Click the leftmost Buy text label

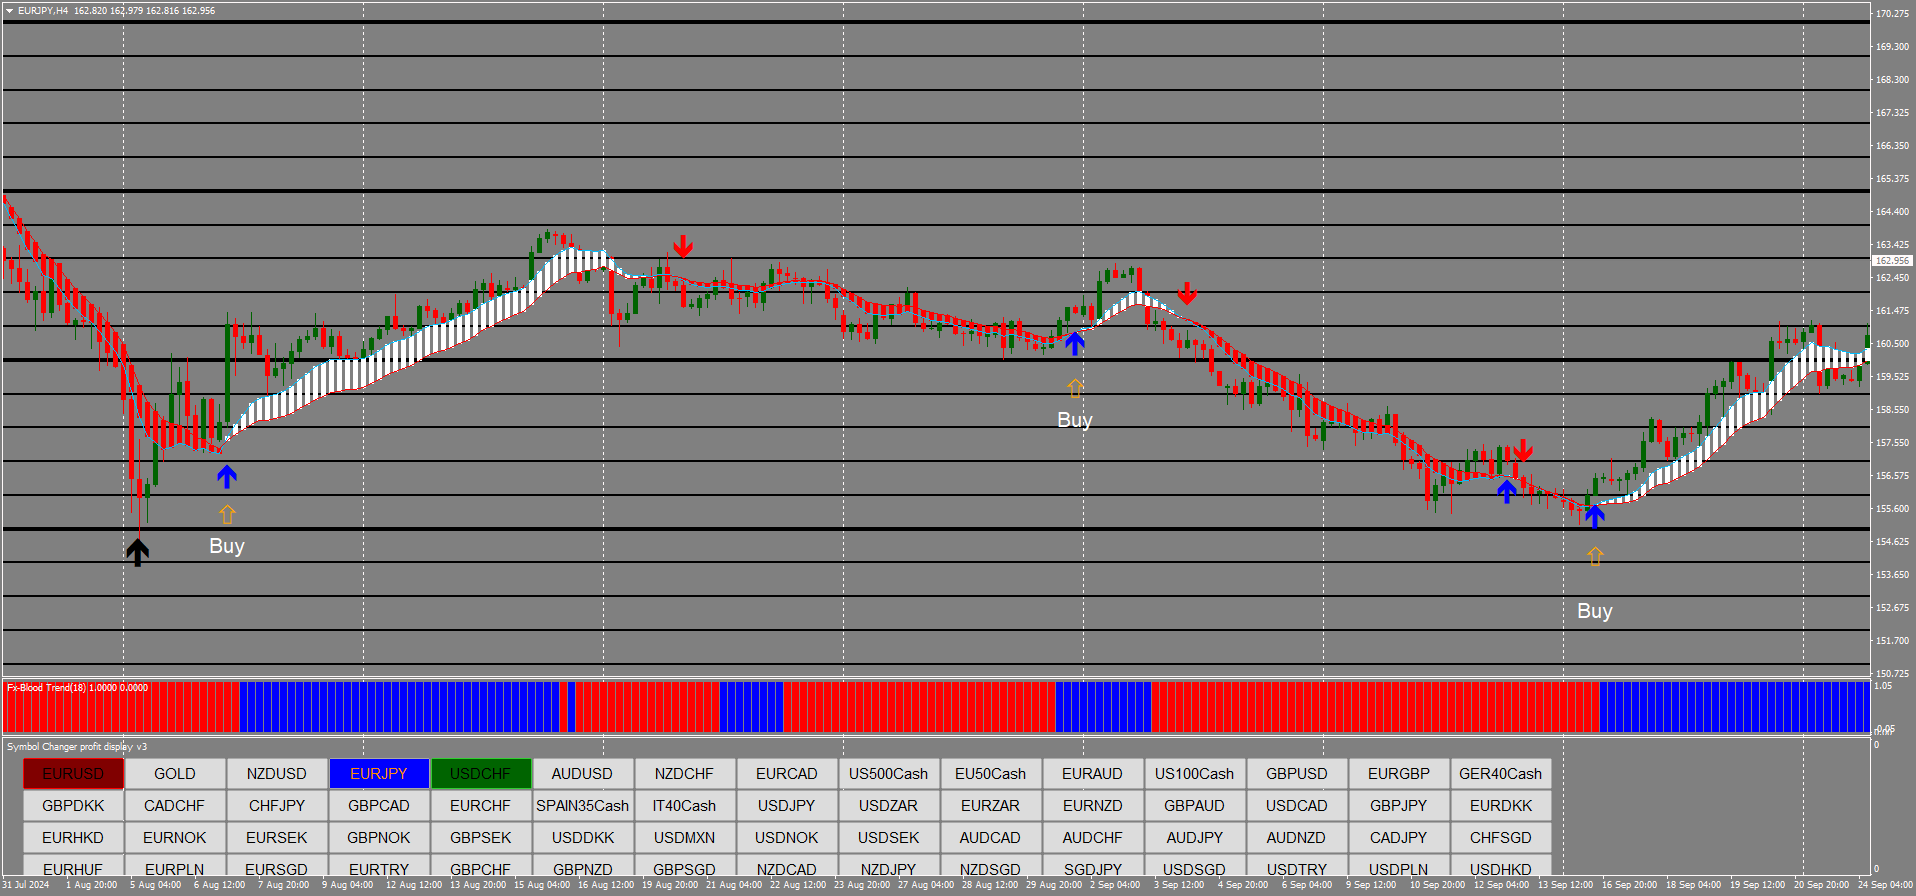[x=227, y=546]
